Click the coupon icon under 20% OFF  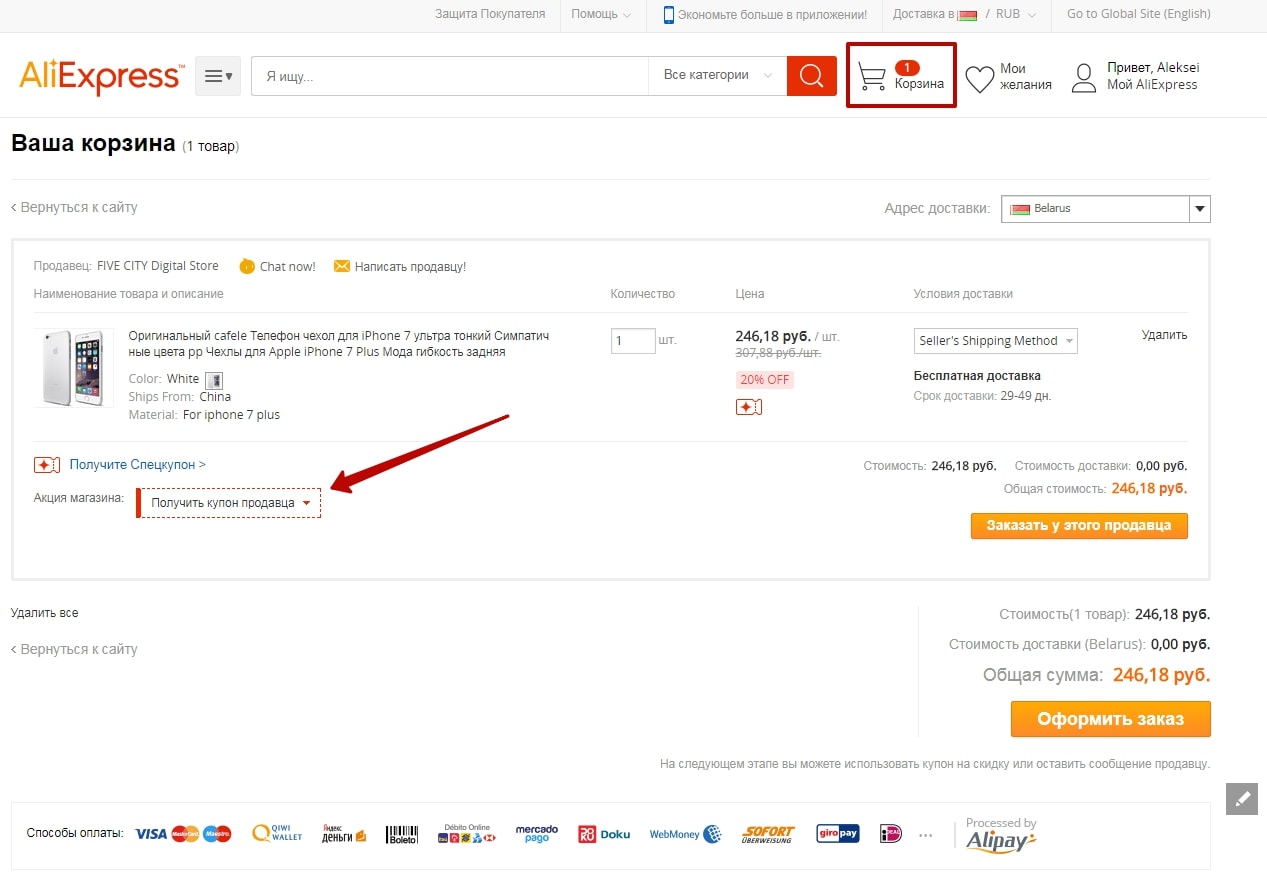click(748, 407)
